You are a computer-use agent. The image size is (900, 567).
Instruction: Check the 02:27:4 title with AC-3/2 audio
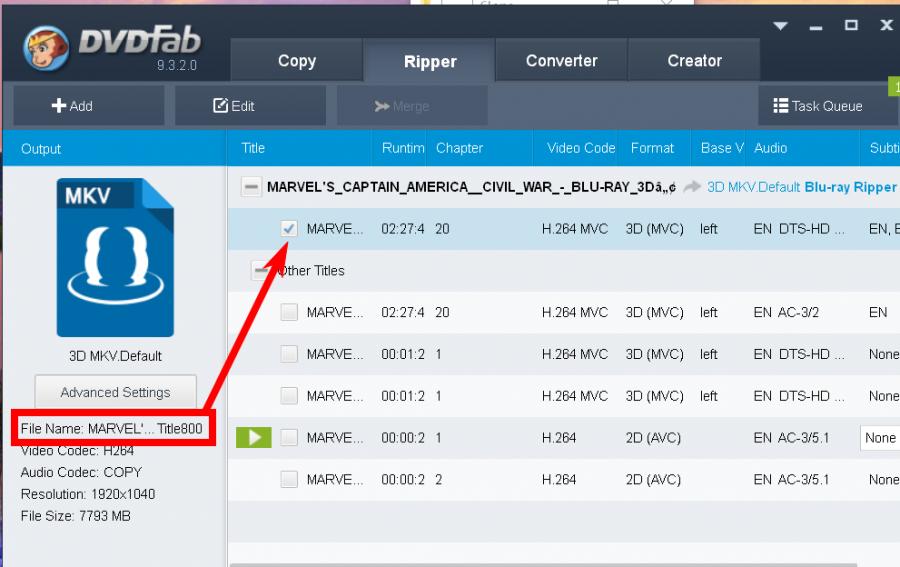point(289,312)
